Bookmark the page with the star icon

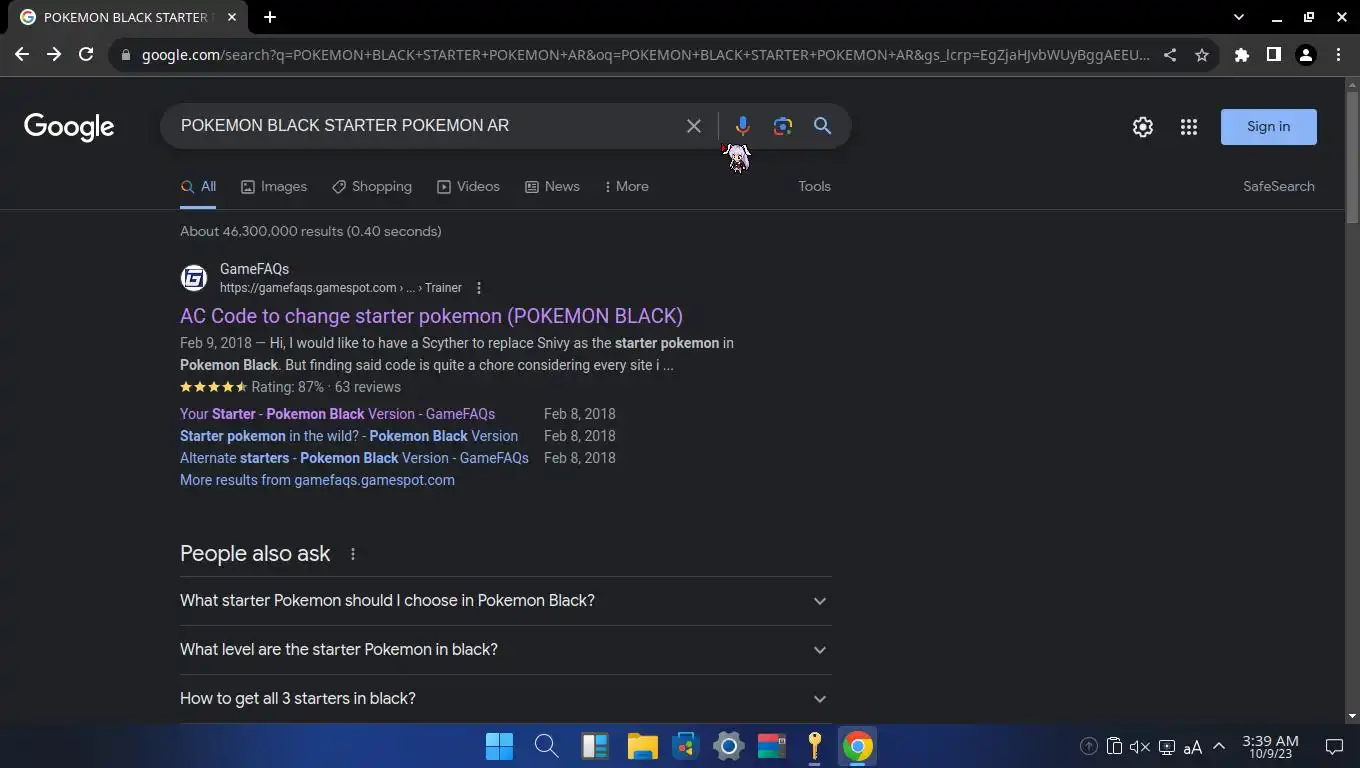point(1202,55)
